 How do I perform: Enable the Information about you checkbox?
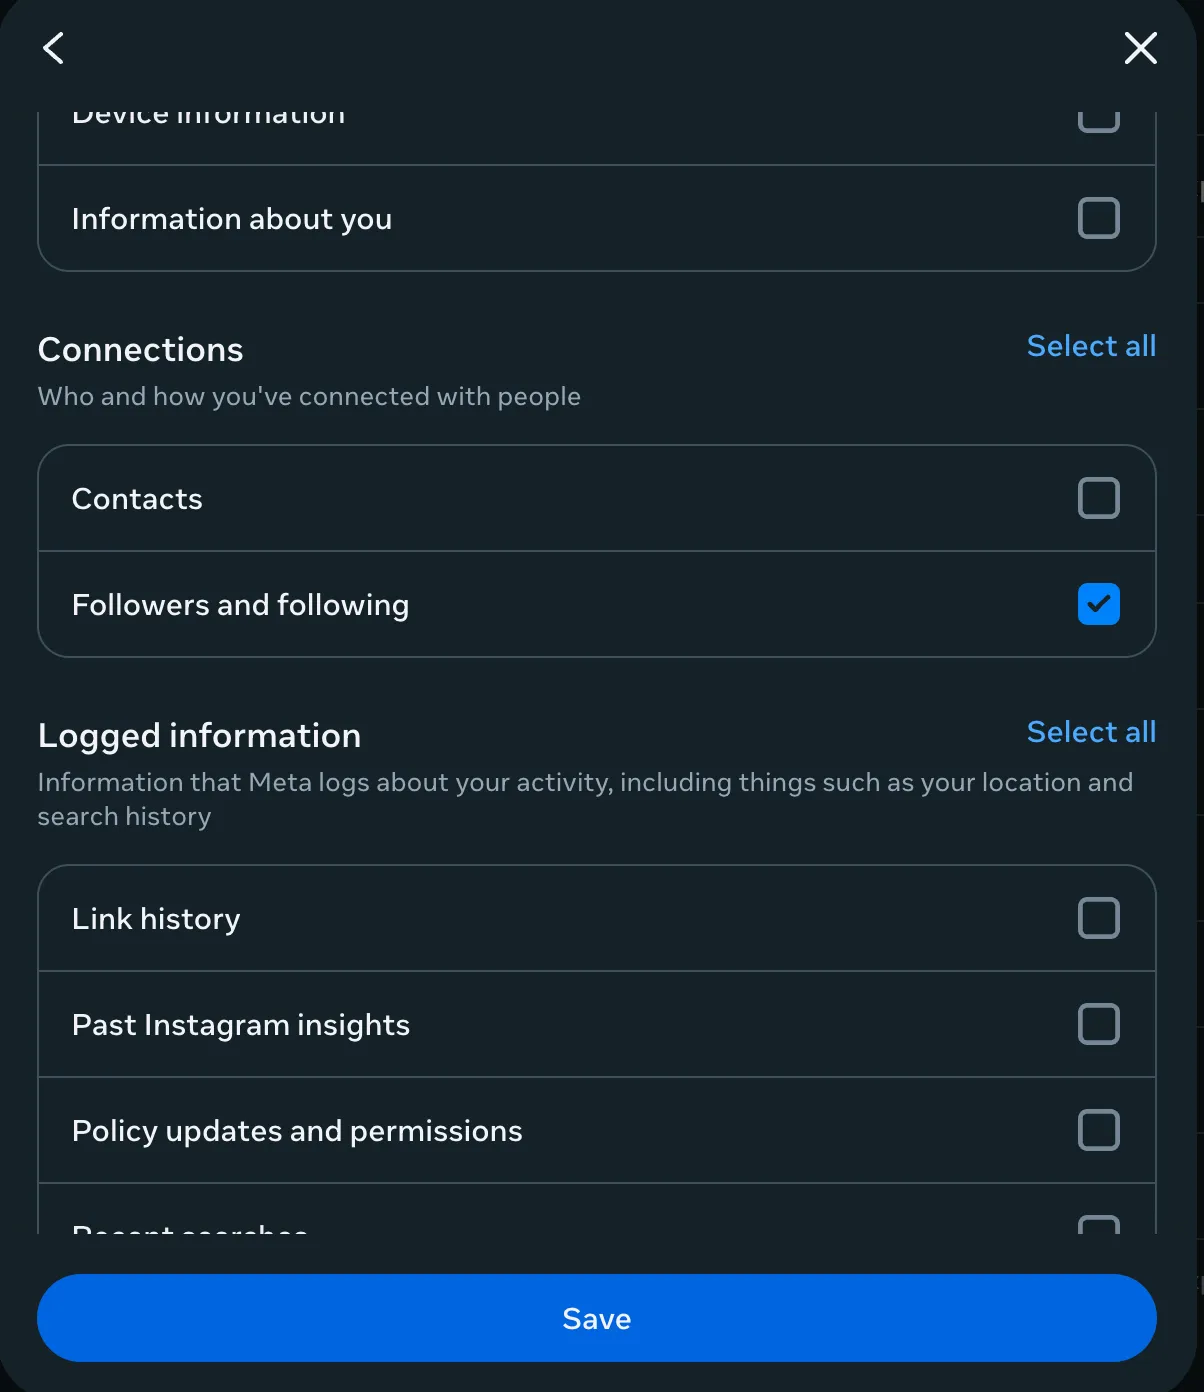[1098, 218]
